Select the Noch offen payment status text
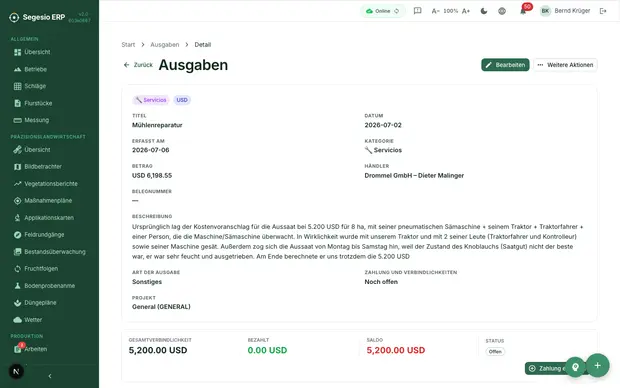Image resolution: width=620 pixels, height=388 pixels. (x=381, y=282)
